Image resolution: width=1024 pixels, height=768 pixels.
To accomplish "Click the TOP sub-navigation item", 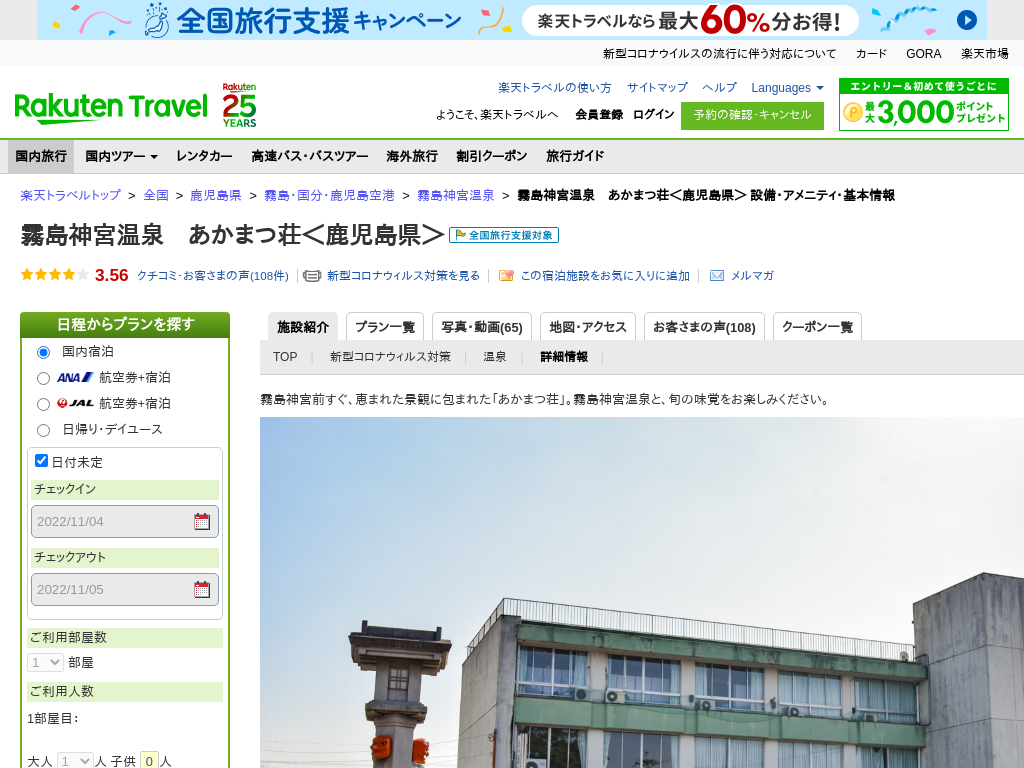I will click(x=285, y=357).
